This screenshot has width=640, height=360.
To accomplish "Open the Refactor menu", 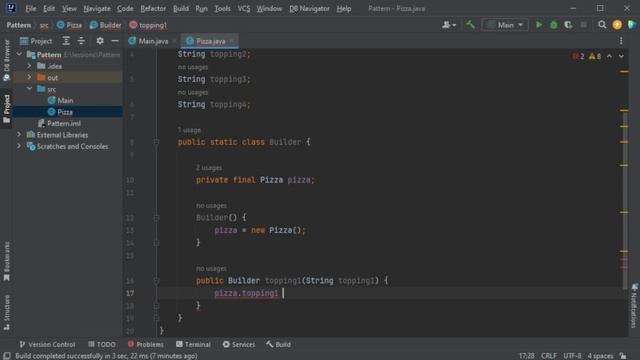I will 153,9.
